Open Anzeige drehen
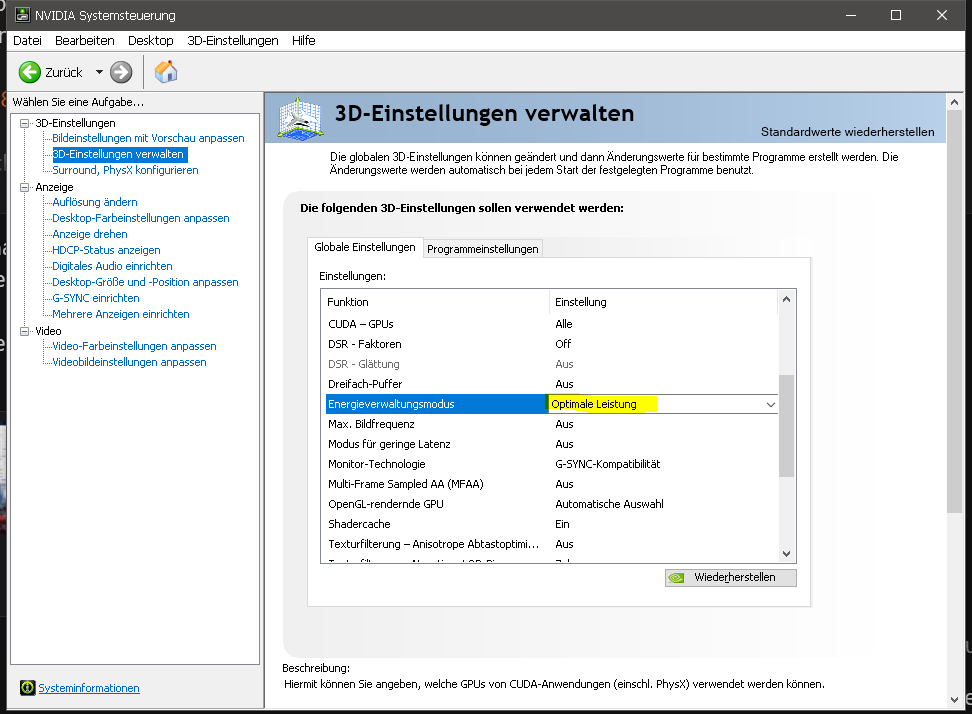 pyautogui.click(x=90, y=234)
